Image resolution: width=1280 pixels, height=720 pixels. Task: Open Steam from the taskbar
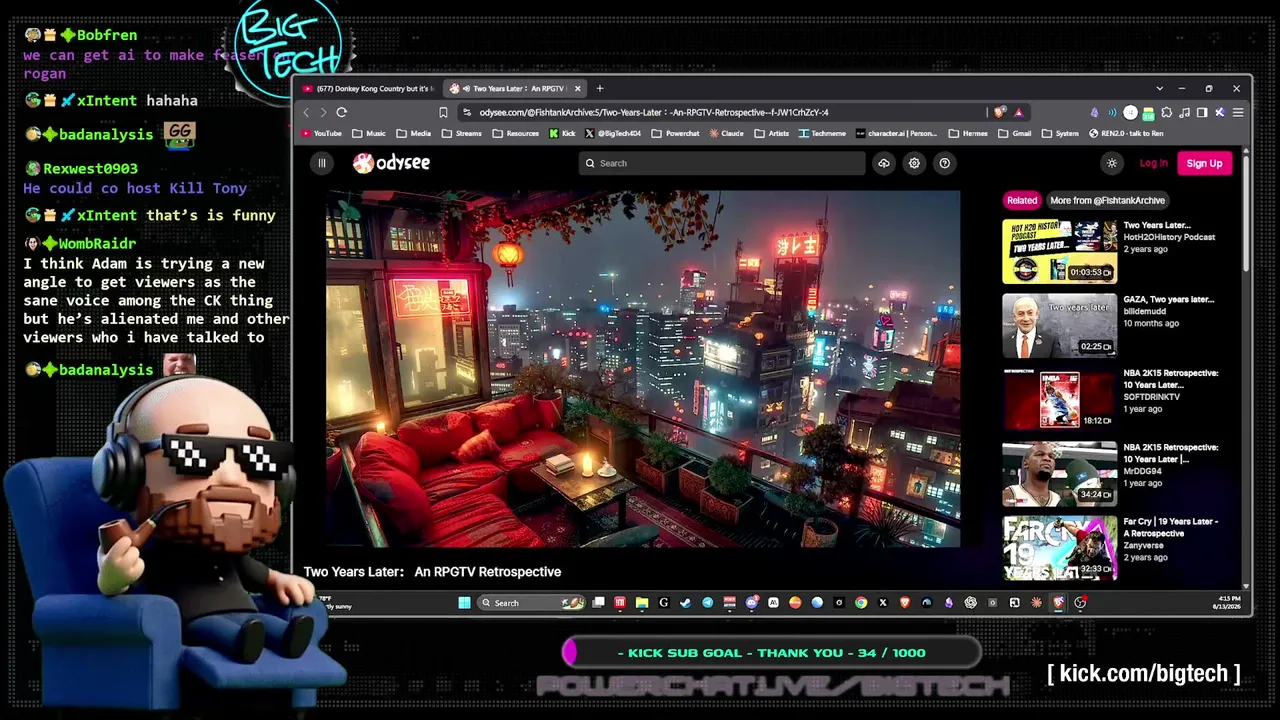pos(686,602)
